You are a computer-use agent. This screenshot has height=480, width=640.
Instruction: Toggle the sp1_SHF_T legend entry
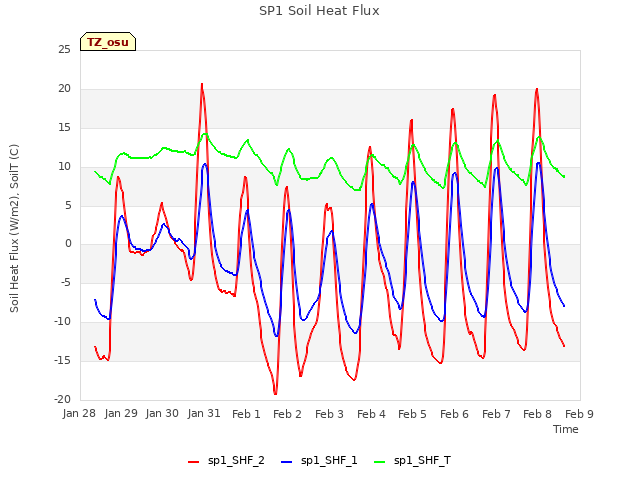(x=412, y=461)
